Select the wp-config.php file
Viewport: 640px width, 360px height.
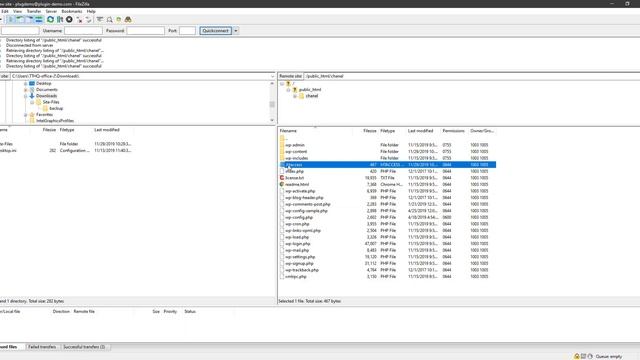coord(299,217)
